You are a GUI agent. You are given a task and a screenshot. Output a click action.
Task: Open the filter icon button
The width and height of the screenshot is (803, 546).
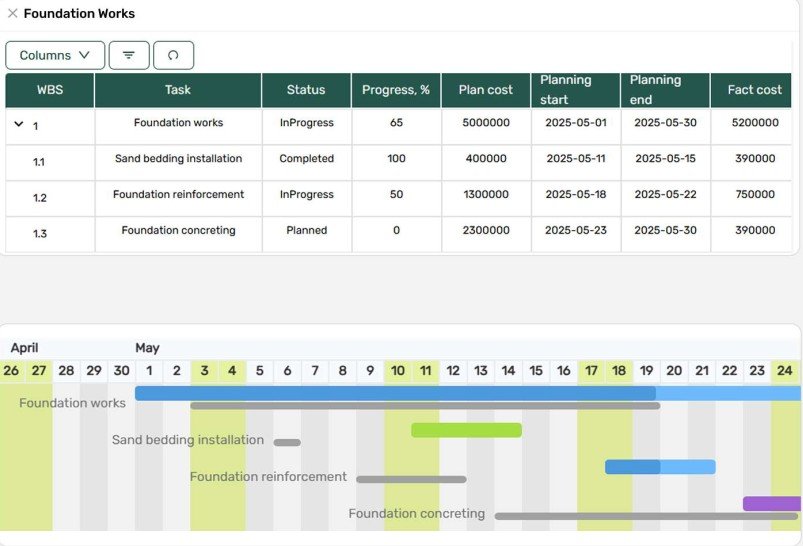(129, 55)
